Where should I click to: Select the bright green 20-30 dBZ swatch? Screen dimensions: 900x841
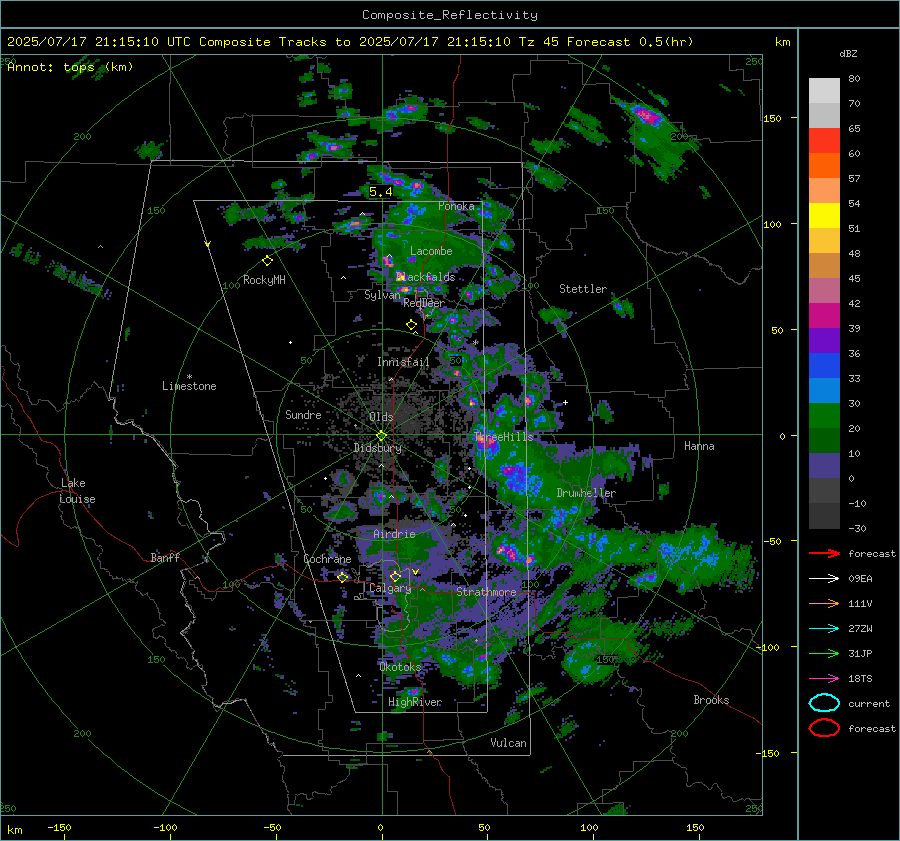point(824,416)
